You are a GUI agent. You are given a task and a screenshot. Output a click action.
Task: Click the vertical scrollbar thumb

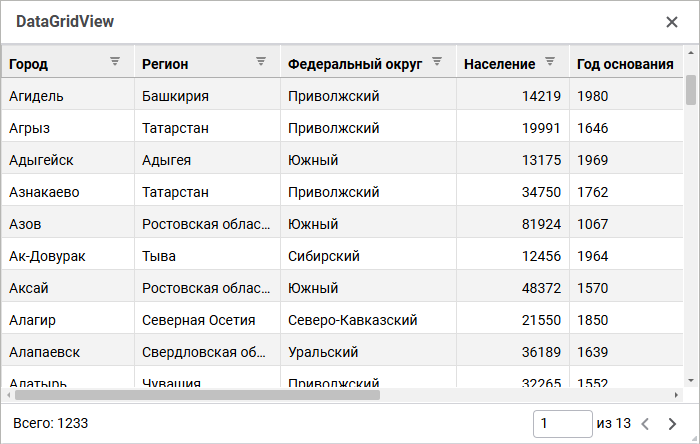691,90
